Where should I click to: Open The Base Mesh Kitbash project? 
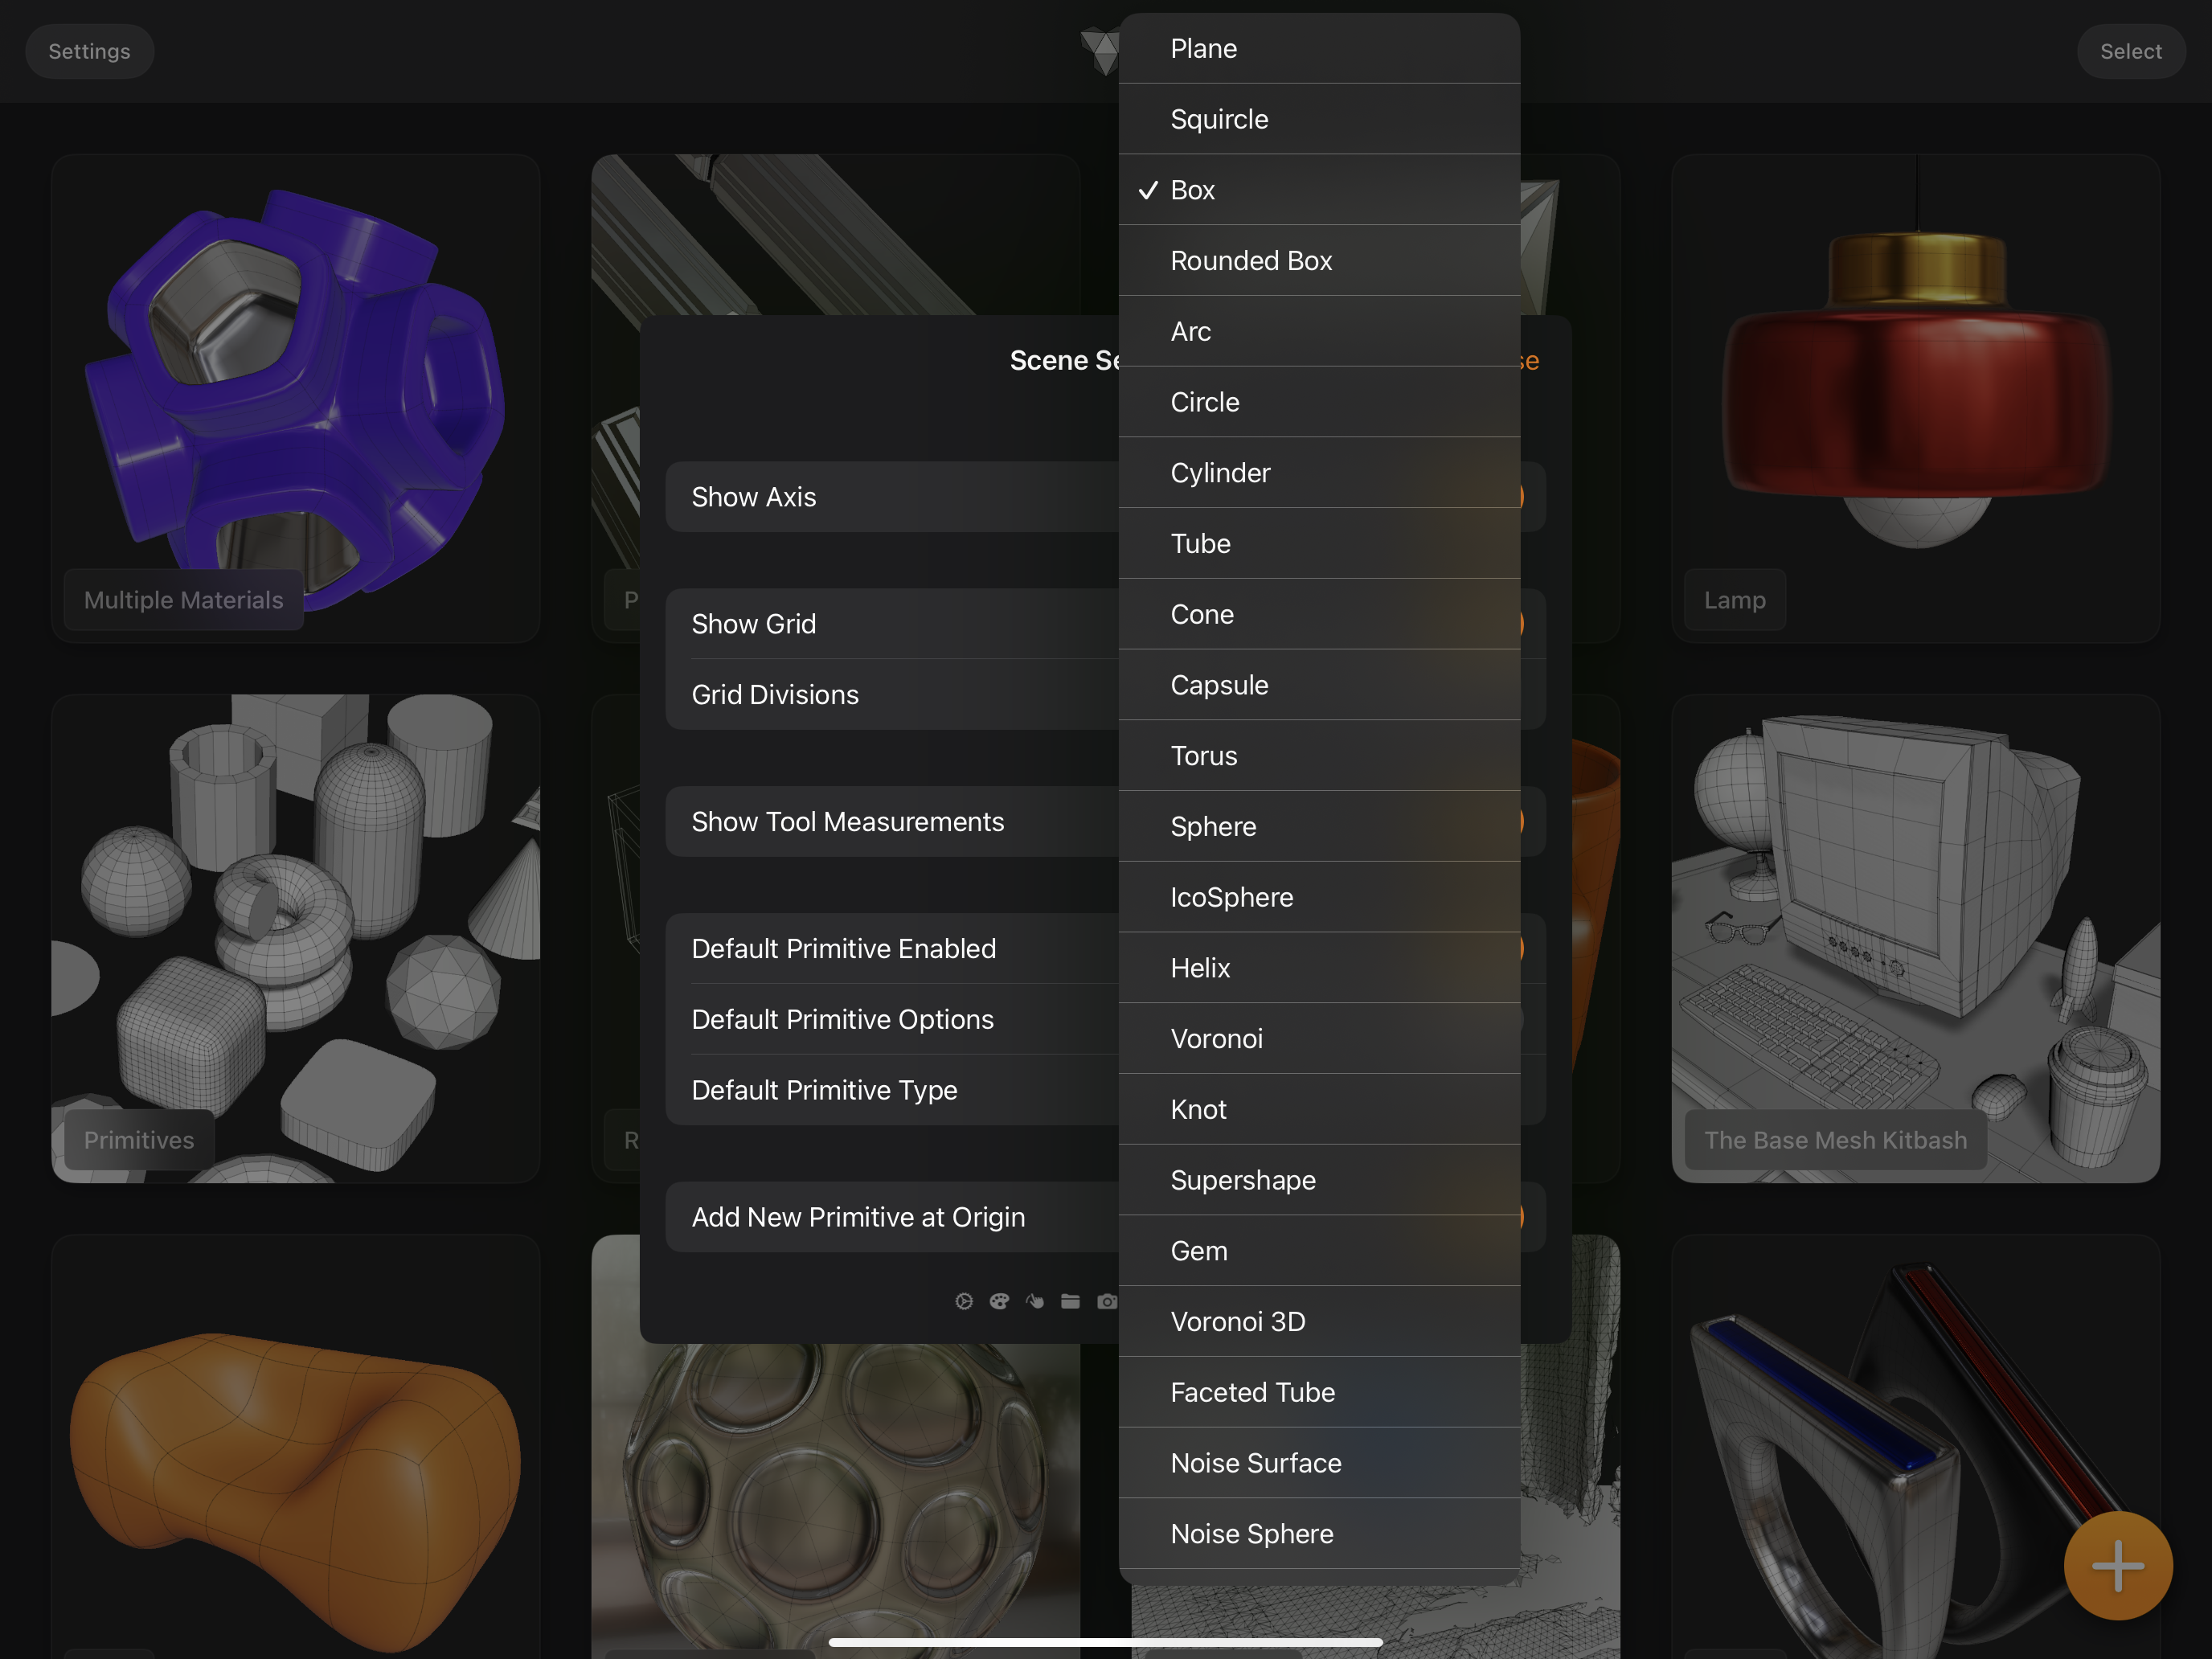1916,938
